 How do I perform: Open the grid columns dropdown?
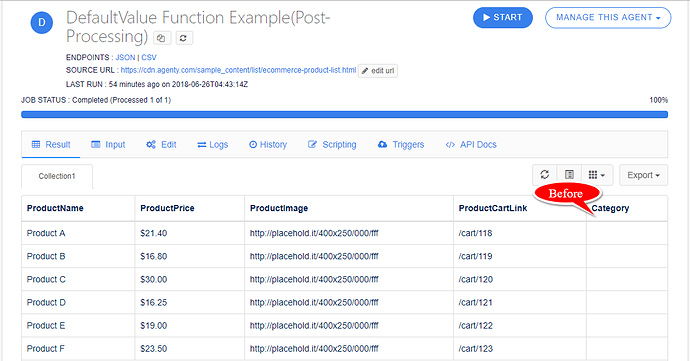point(597,175)
